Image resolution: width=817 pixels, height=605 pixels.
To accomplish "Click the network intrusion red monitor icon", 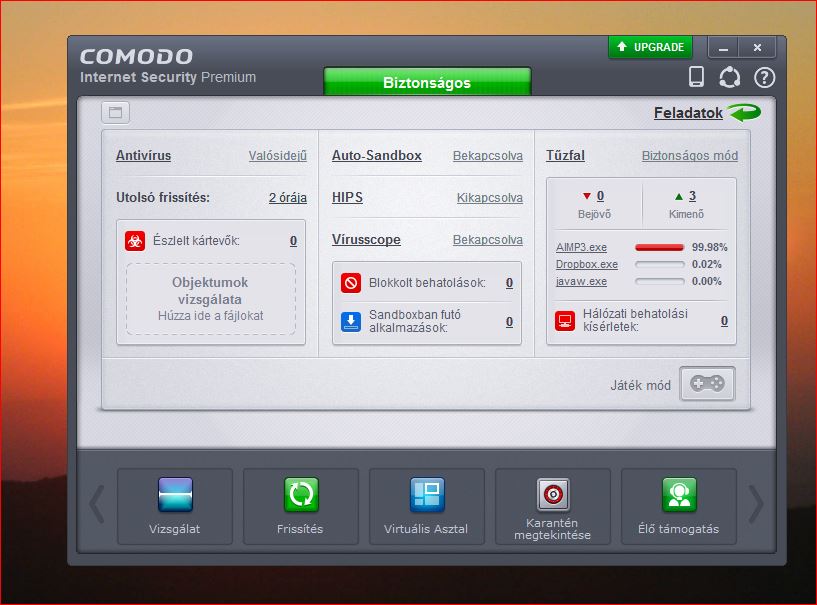I will click(565, 321).
